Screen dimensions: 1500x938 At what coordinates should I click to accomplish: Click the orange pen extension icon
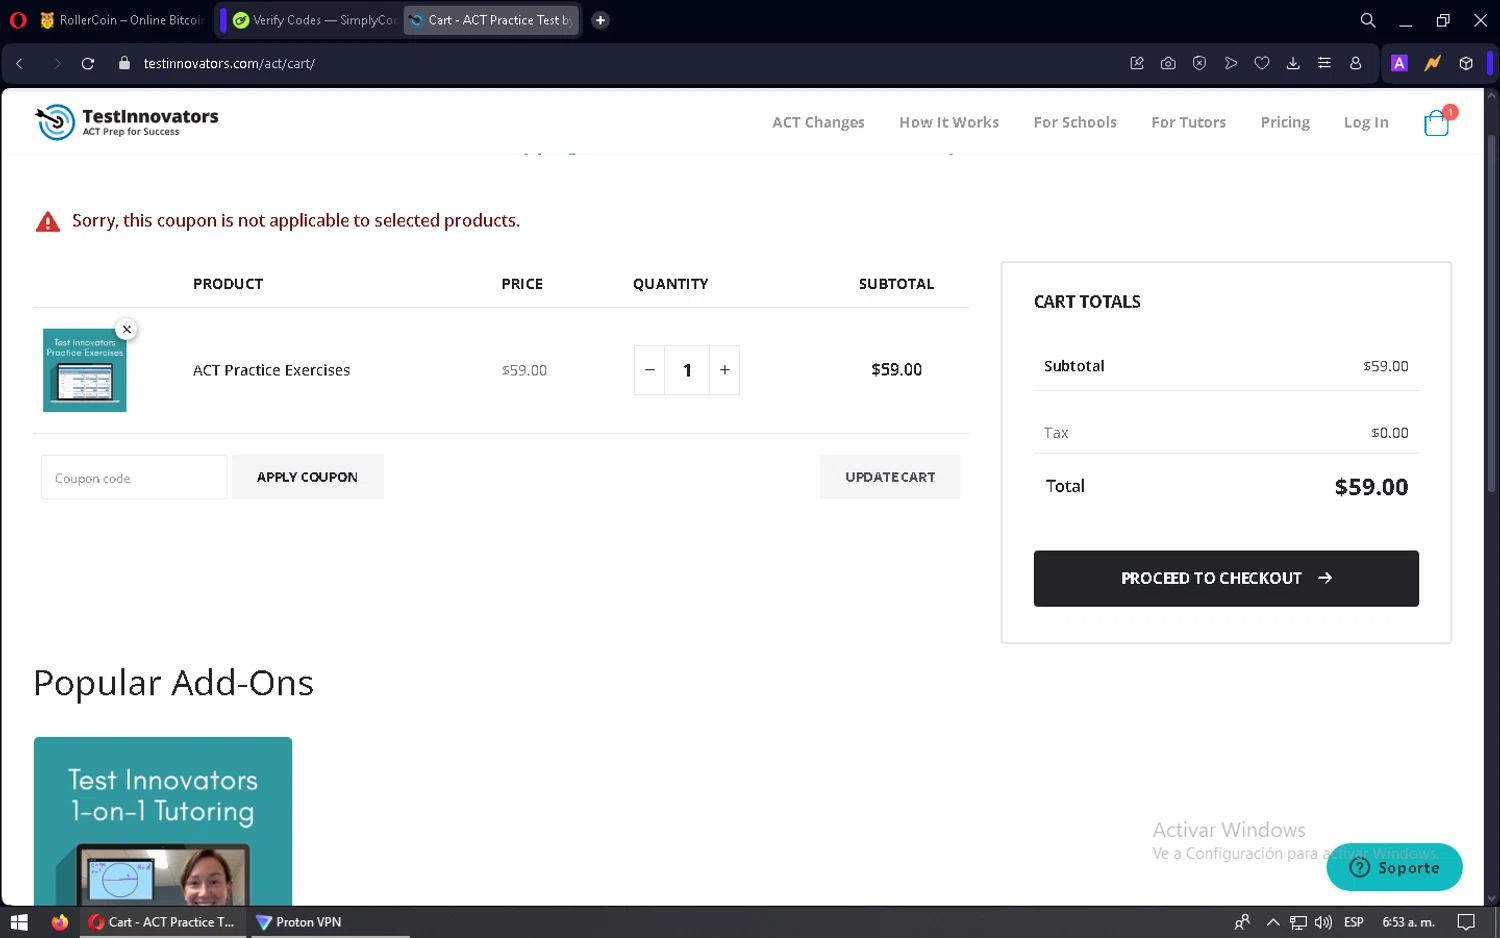(1432, 63)
